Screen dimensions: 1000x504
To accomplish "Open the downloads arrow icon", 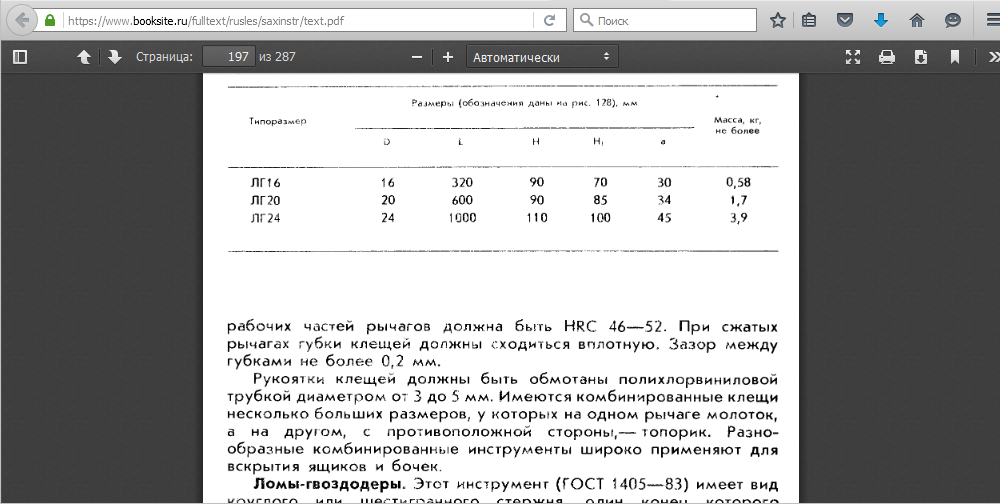I will (881, 20).
